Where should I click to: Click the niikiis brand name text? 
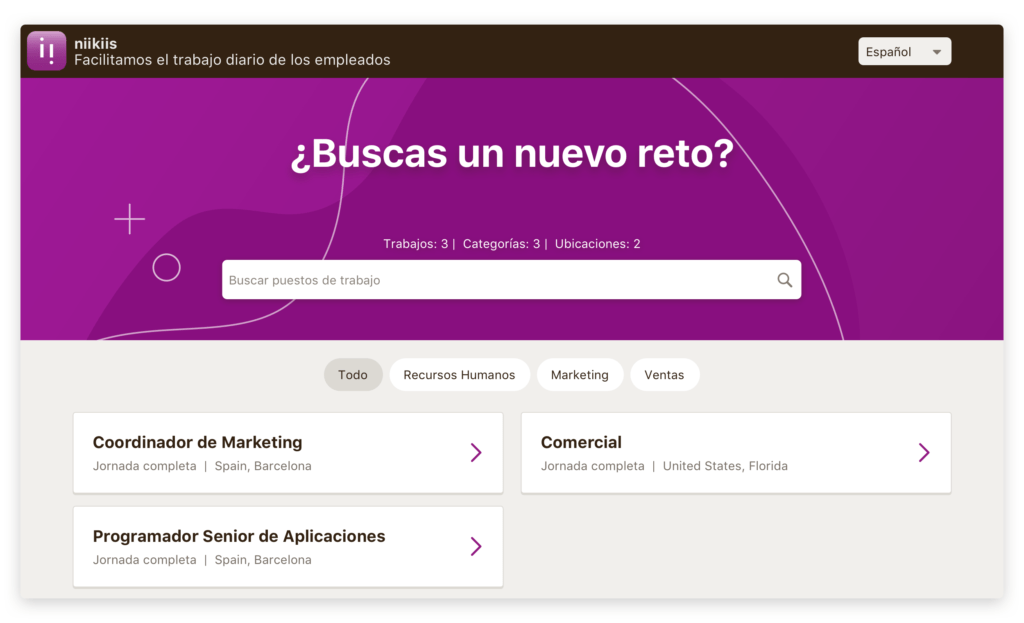pyautogui.click(x=95, y=43)
